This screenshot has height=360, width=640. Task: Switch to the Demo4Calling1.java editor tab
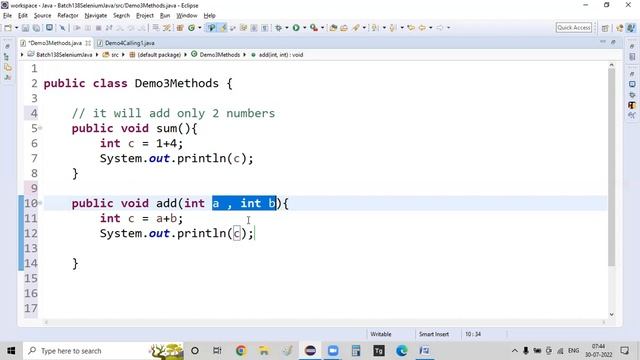click(x=126, y=43)
